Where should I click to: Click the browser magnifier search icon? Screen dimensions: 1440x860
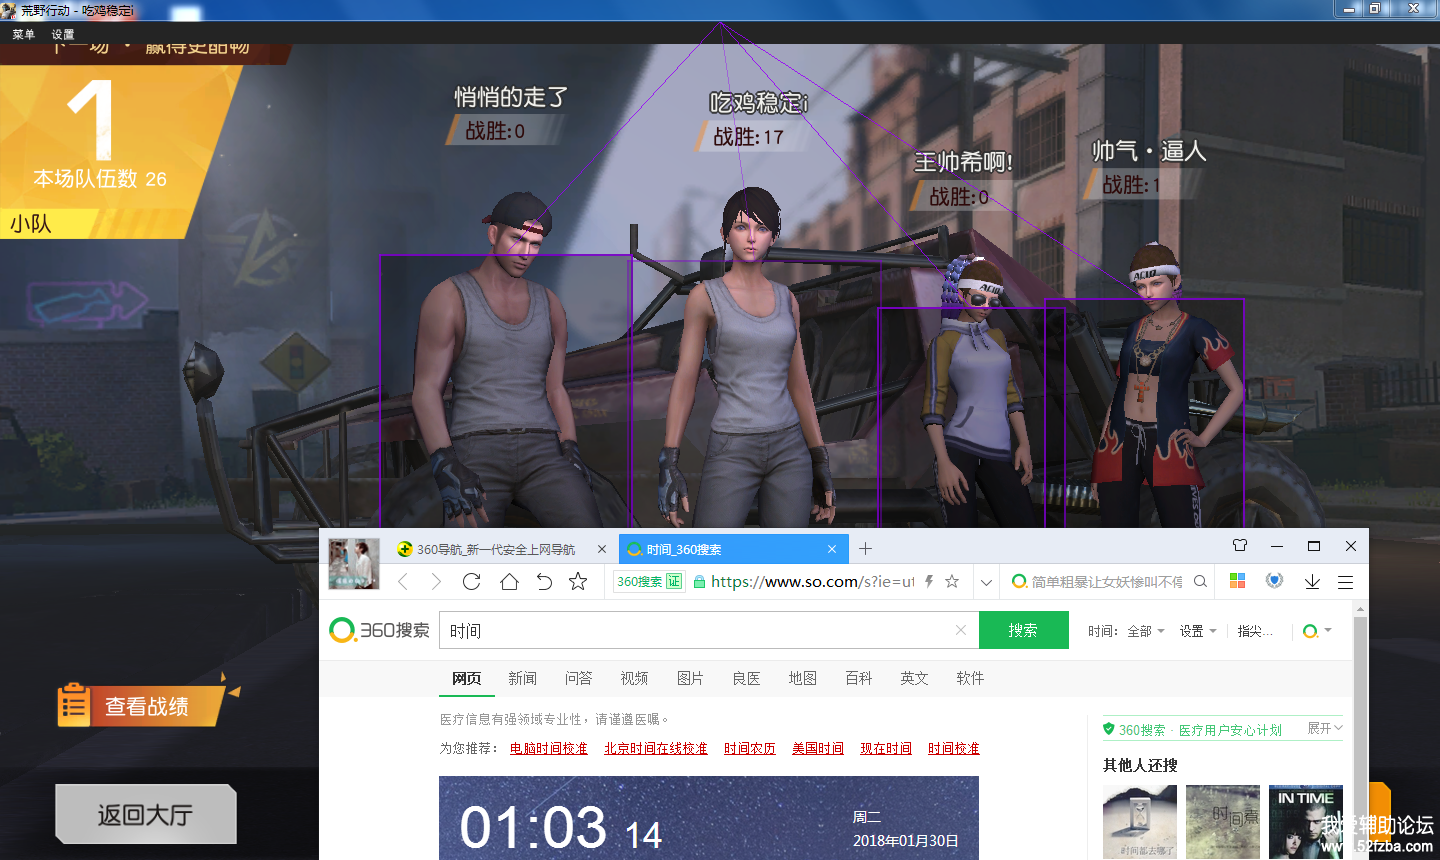1200,581
